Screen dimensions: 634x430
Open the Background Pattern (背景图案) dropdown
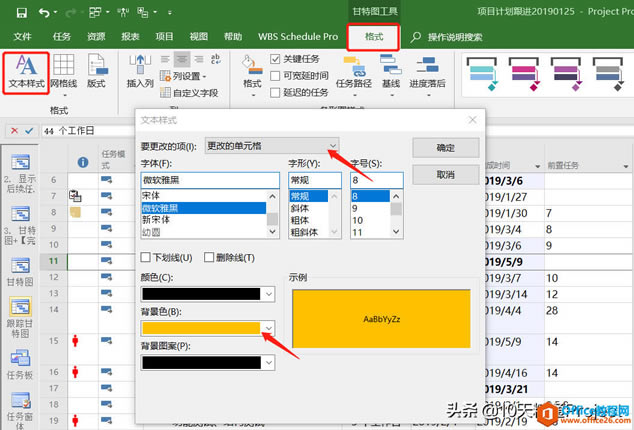click(x=268, y=362)
